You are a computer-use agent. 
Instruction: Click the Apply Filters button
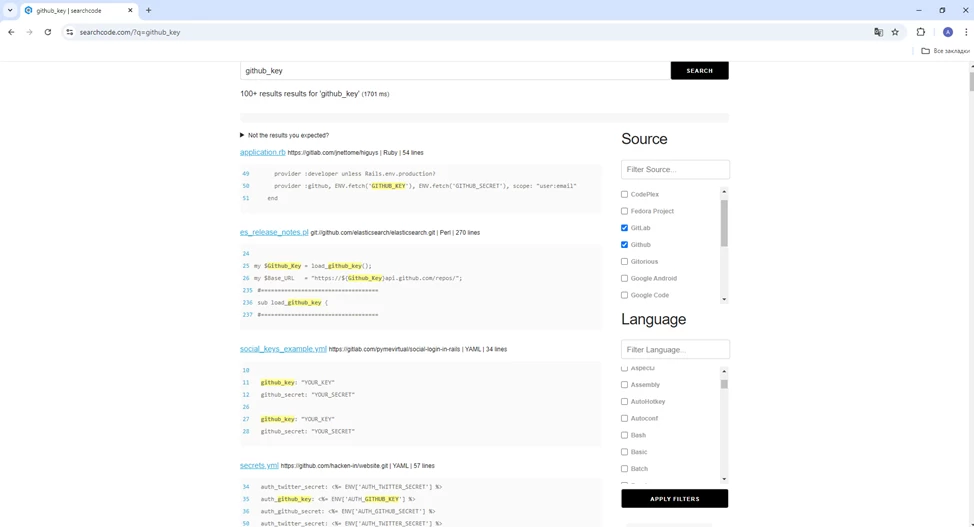tap(674, 498)
